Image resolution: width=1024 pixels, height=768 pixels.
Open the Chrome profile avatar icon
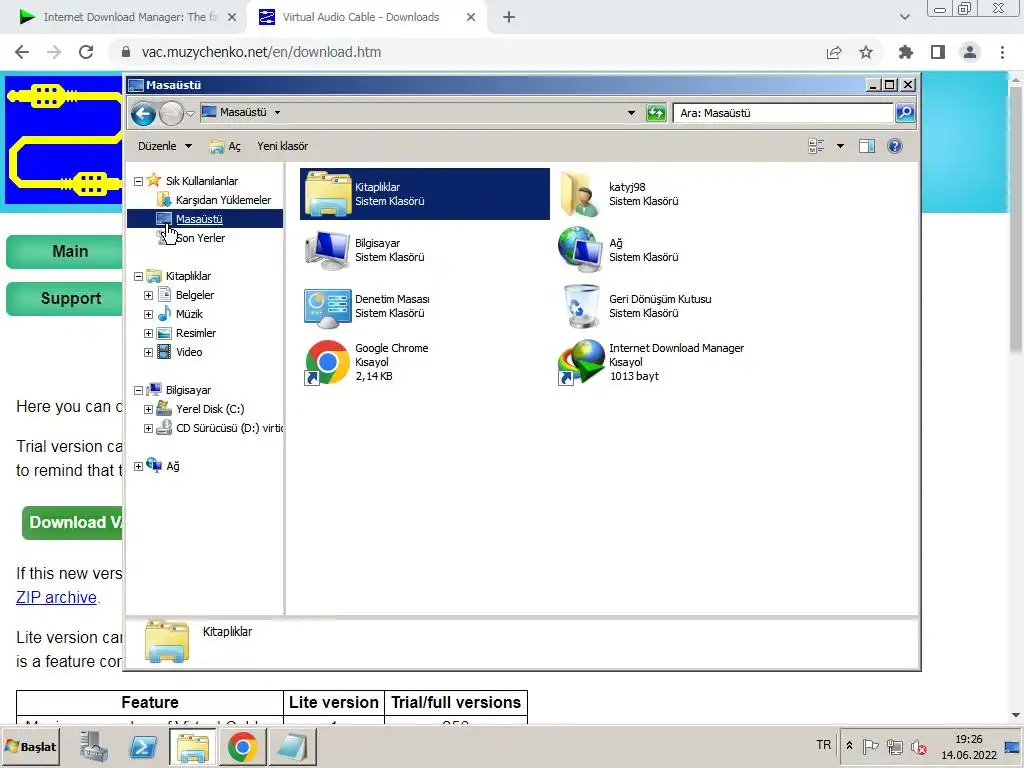pos(970,52)
